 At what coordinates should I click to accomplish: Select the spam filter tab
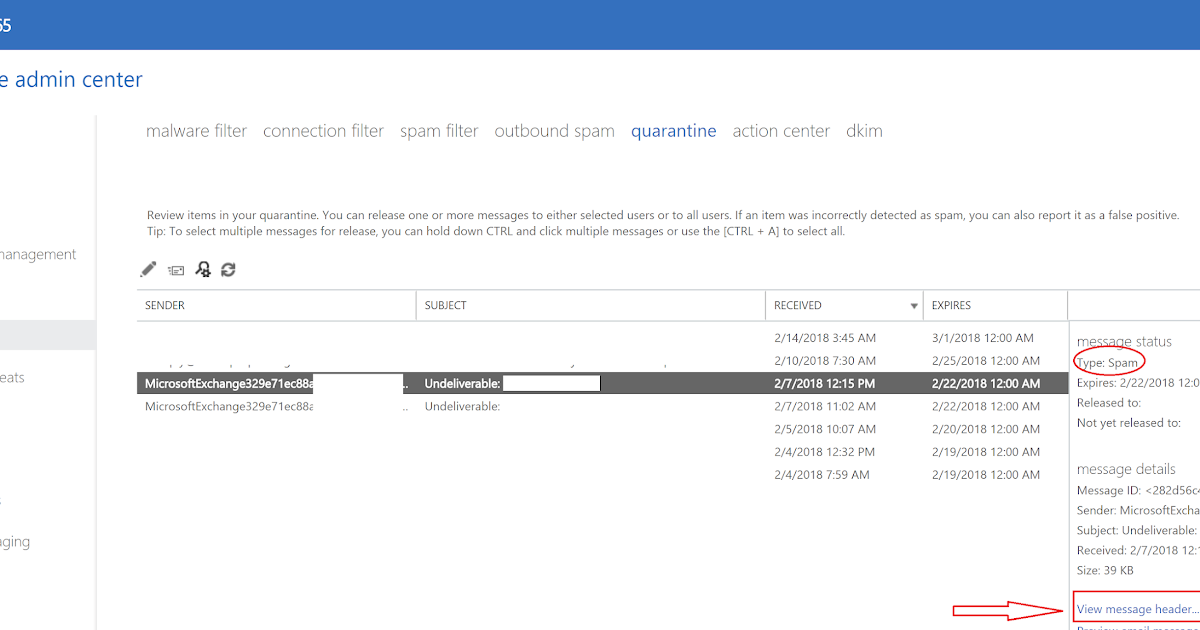[x=439, y=130]
